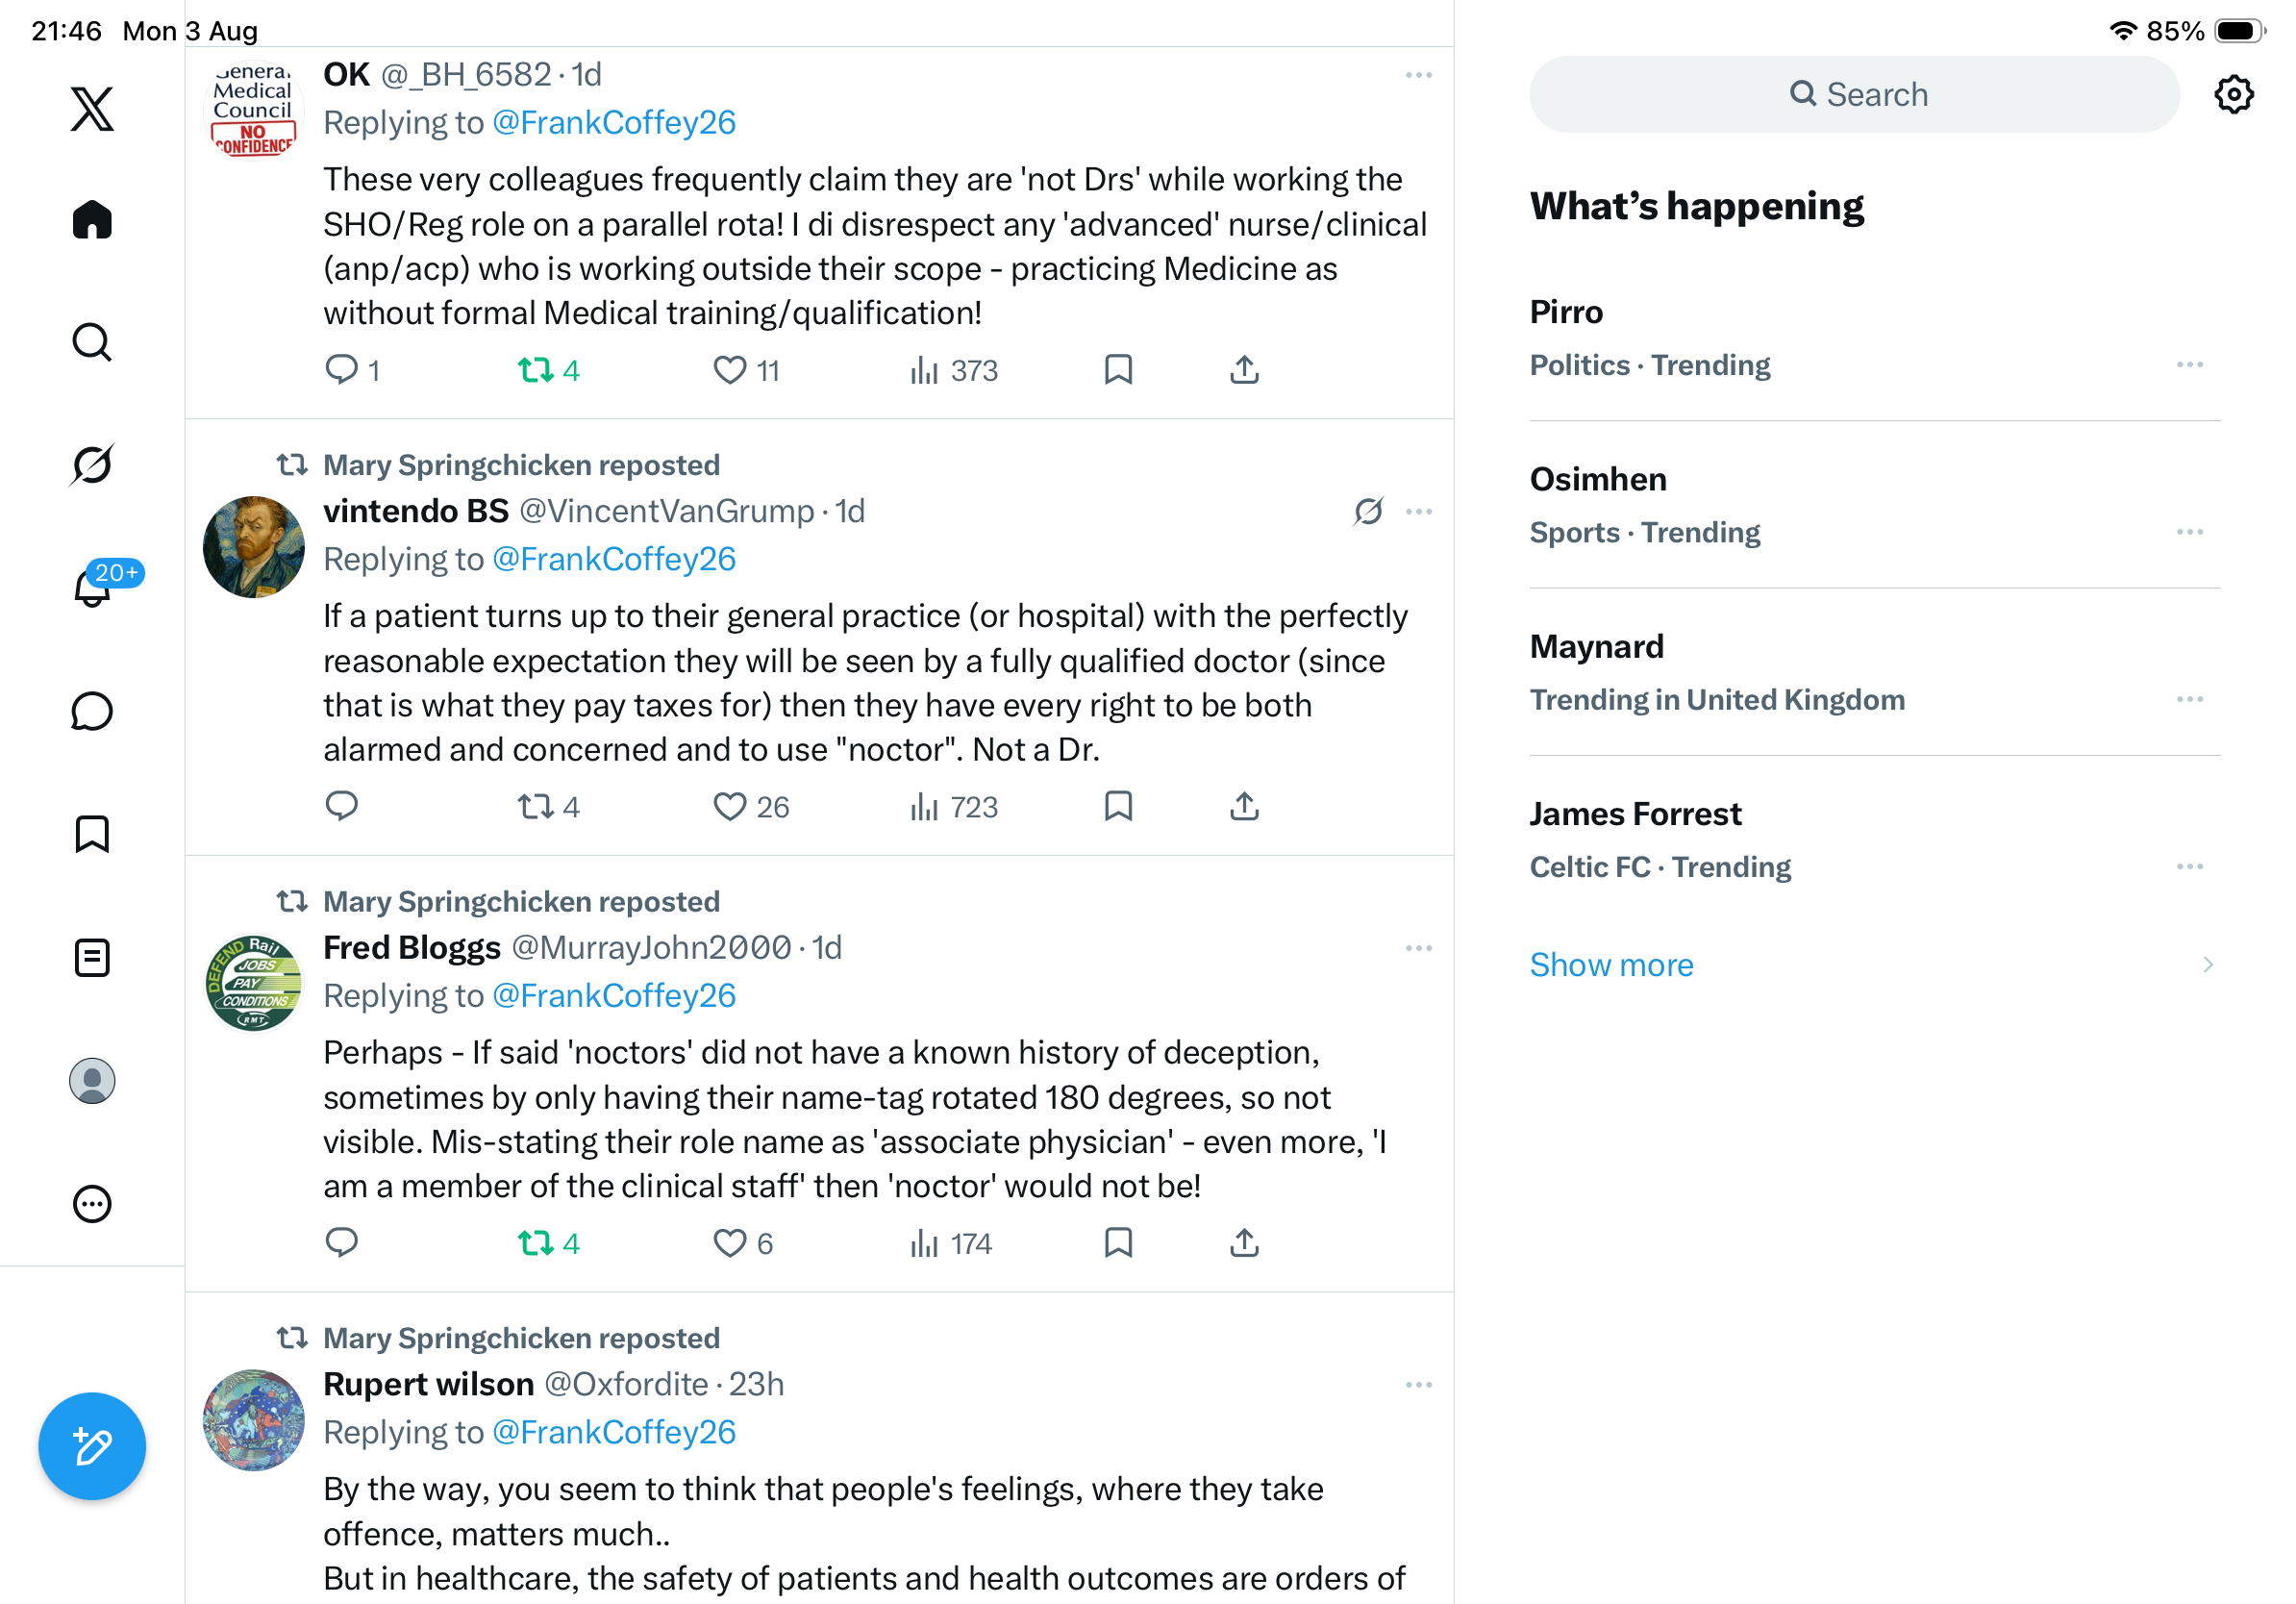Open the More circle menu in sidebar
Viewport: 2296px width, 1604px height.
point(92,1204)
